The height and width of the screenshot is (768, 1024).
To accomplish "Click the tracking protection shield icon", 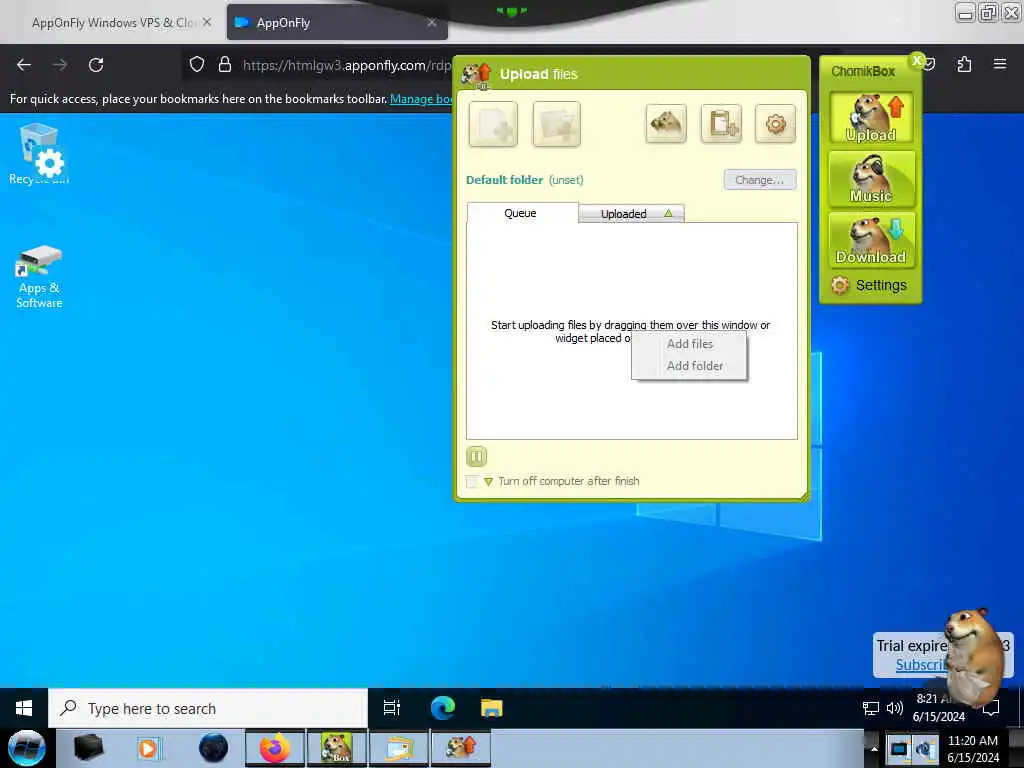I will pos(197,64).
